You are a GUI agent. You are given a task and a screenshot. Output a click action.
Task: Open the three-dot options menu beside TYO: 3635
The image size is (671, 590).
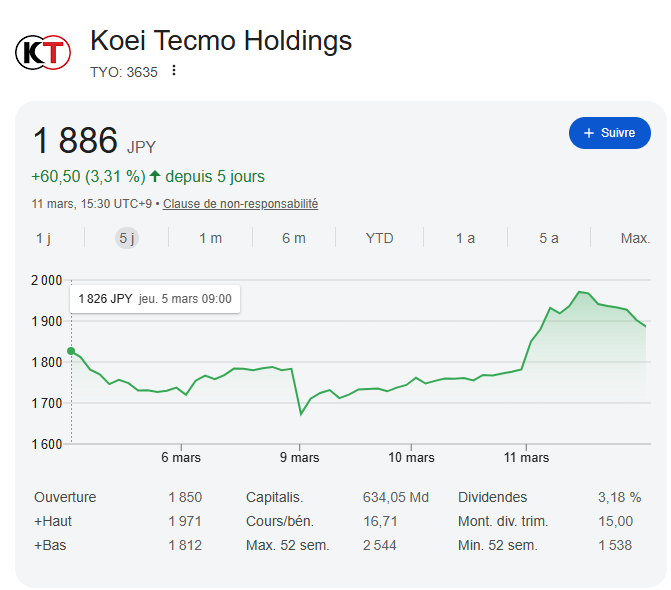click(x=174, y=70)
